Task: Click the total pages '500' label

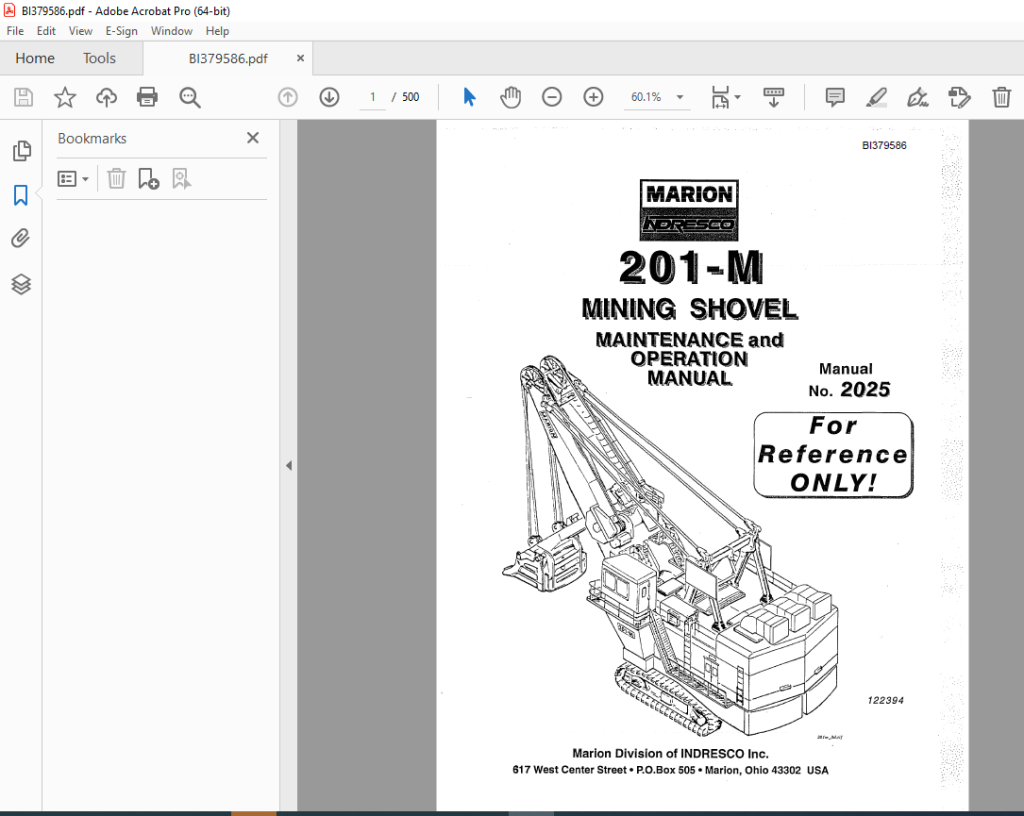Action: pyautogui.click(x=410, y=97)
